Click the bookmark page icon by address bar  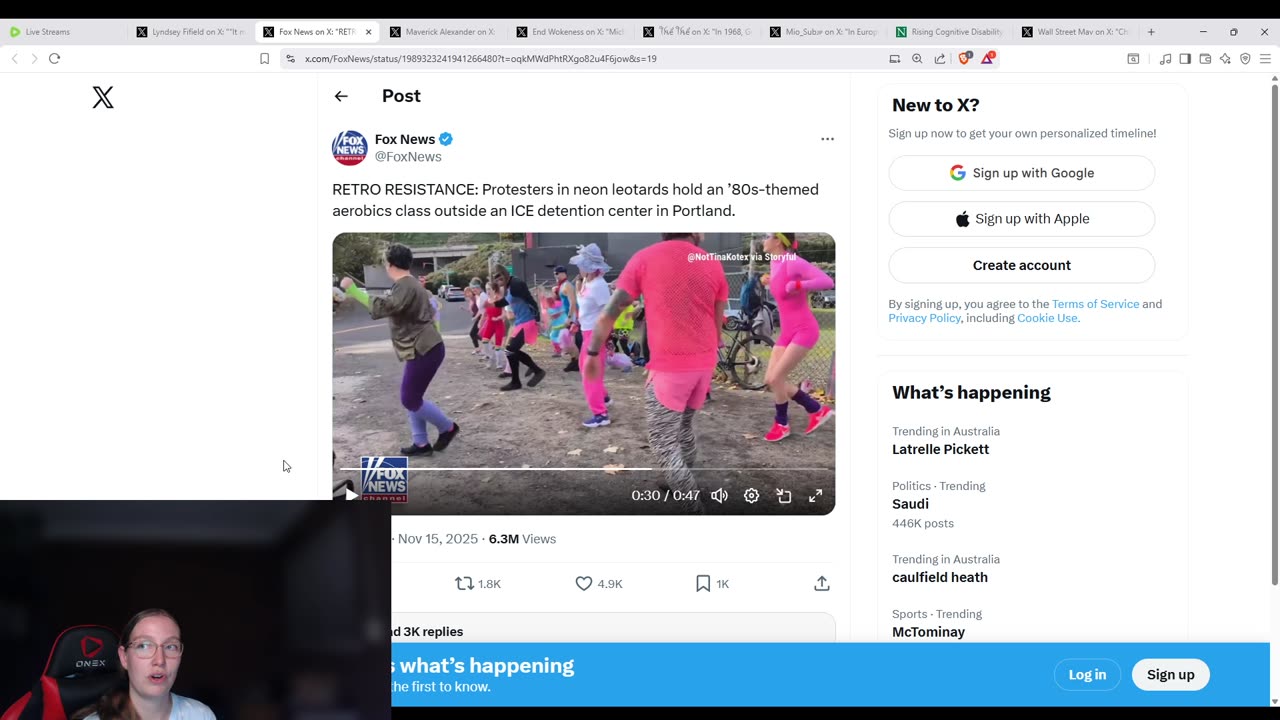click(264, 58)
